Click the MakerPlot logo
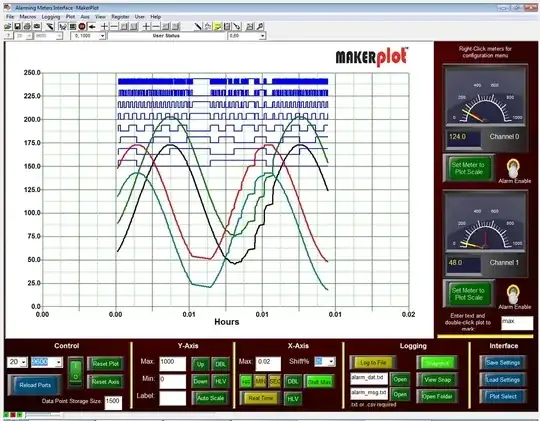This screenshot has width=540, height=421. pyautogui.click(x=372, y=57)
